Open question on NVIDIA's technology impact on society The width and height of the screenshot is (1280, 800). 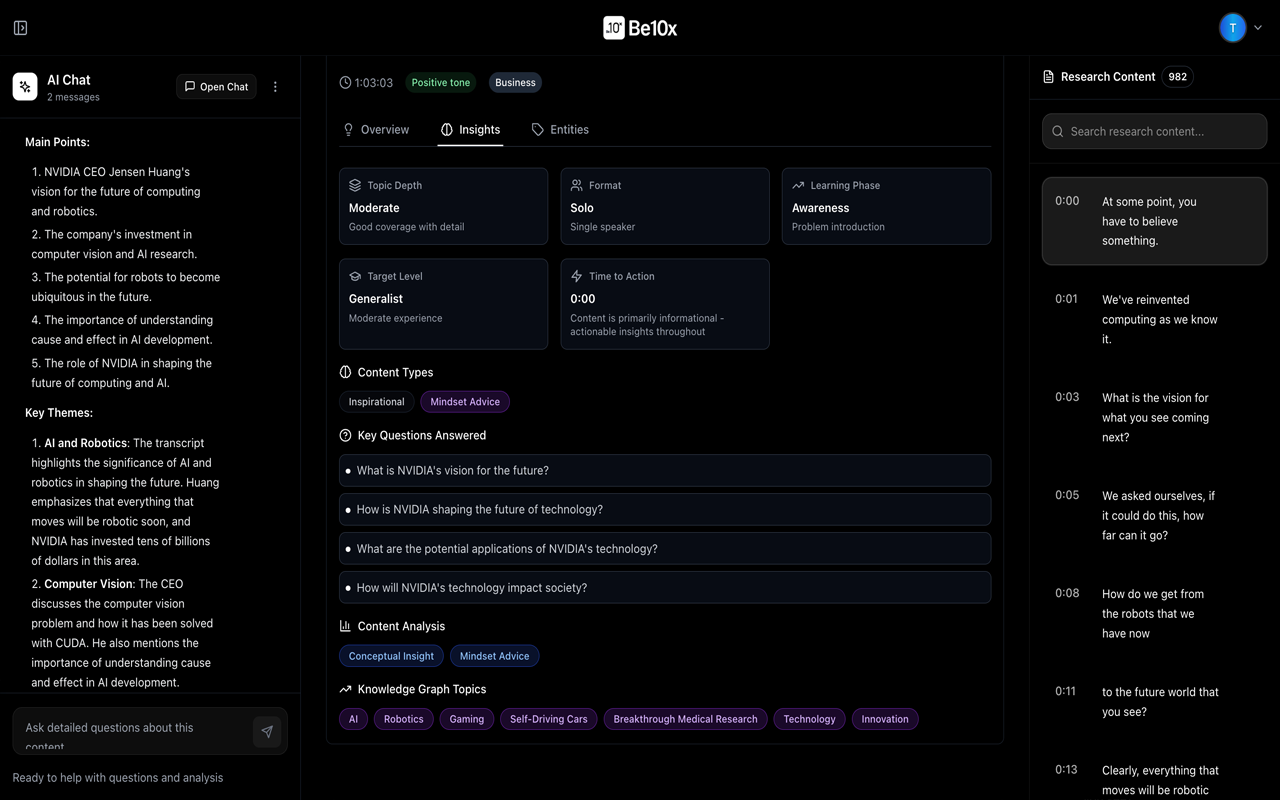665,587
